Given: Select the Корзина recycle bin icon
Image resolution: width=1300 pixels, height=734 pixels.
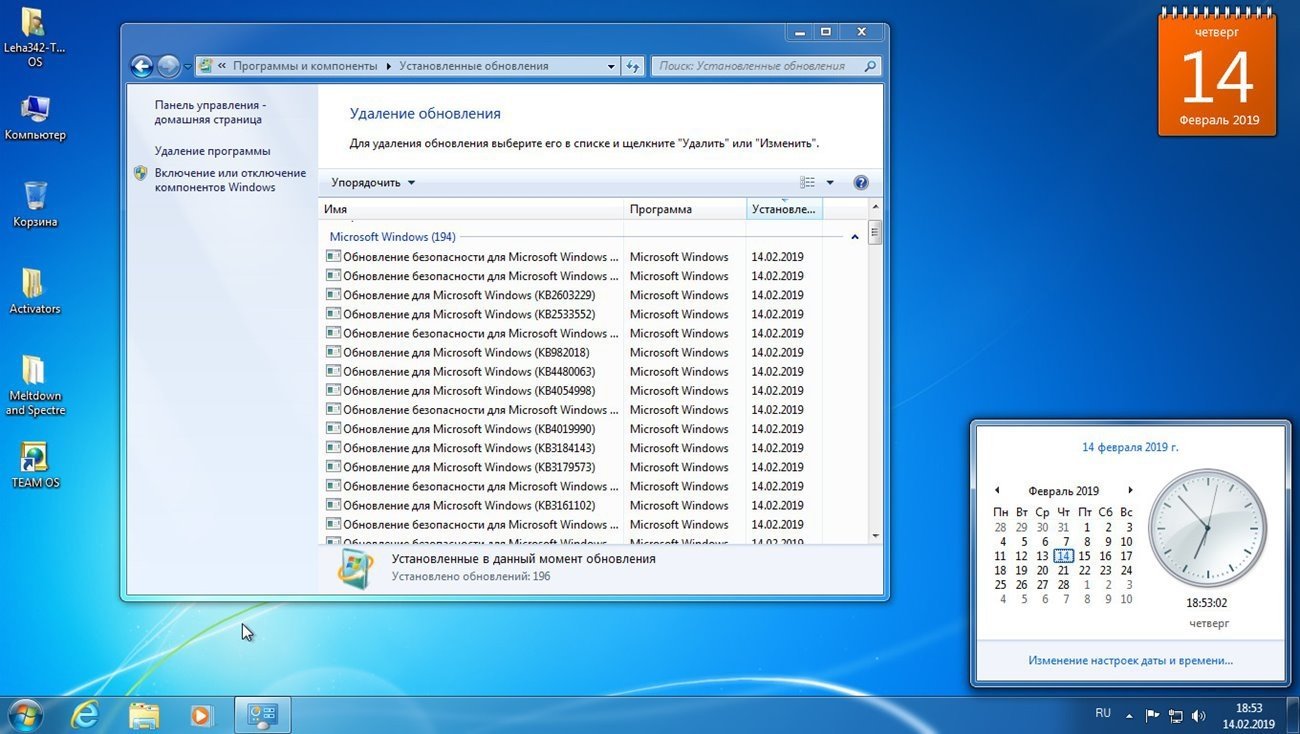Looking at the screenshot, I should pyautogui.click(x=35, y=204).
